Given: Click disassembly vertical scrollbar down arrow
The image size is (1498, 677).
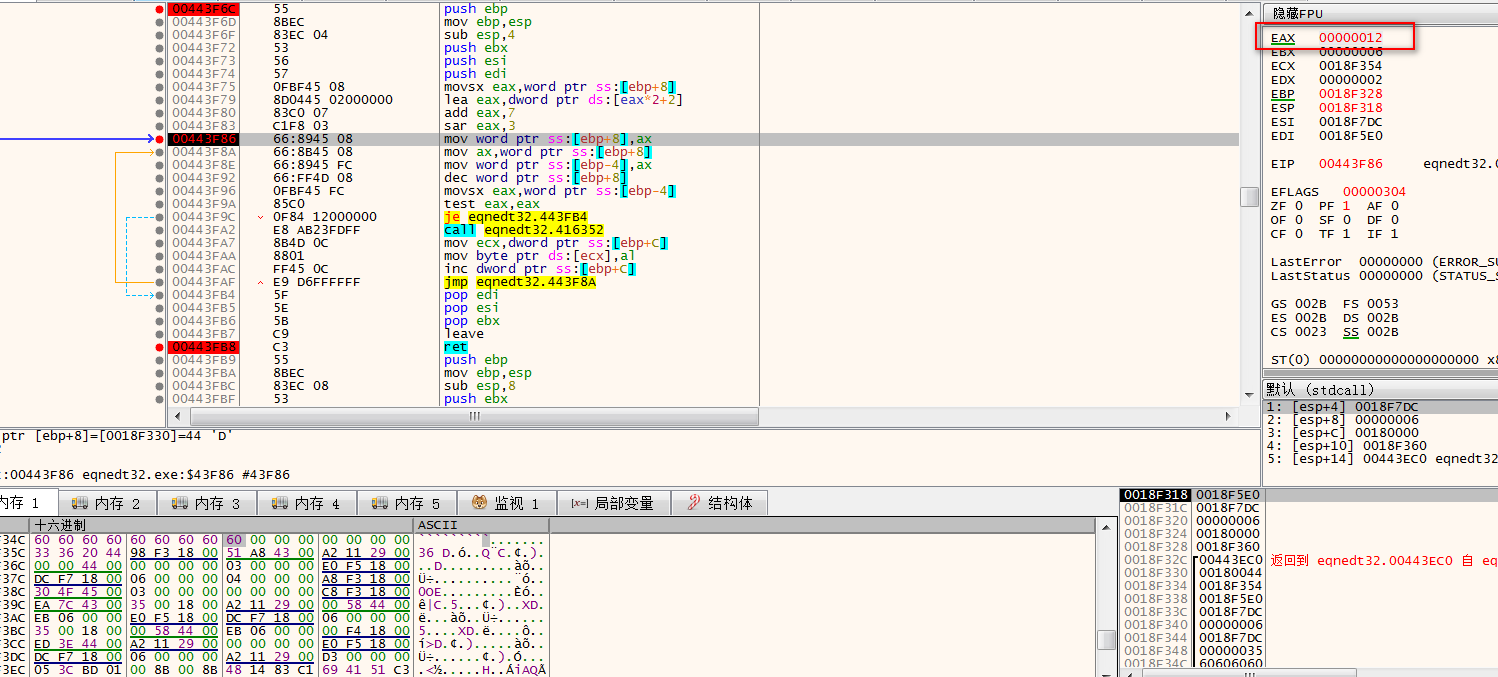Looking at the screenshot, I should pos(1249,397).
